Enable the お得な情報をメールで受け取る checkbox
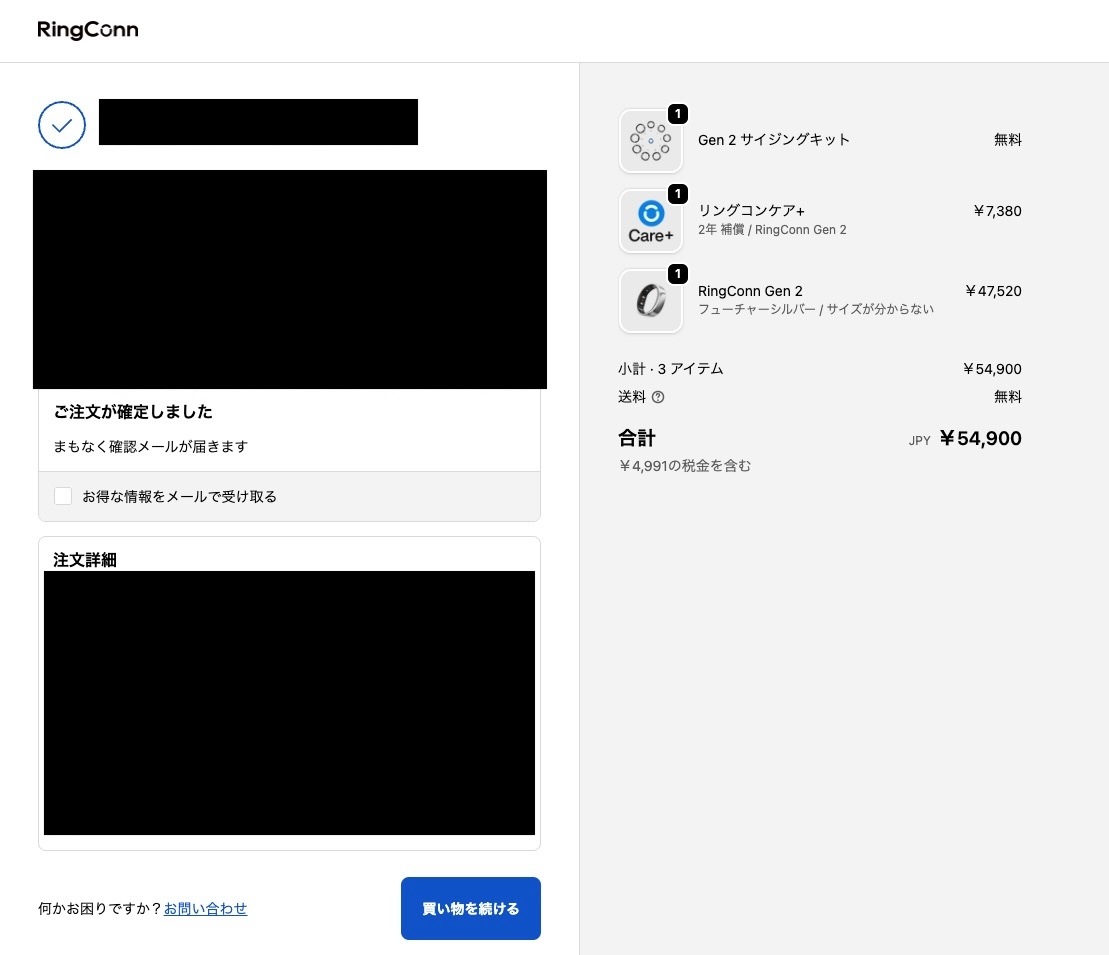 point(63,496)
